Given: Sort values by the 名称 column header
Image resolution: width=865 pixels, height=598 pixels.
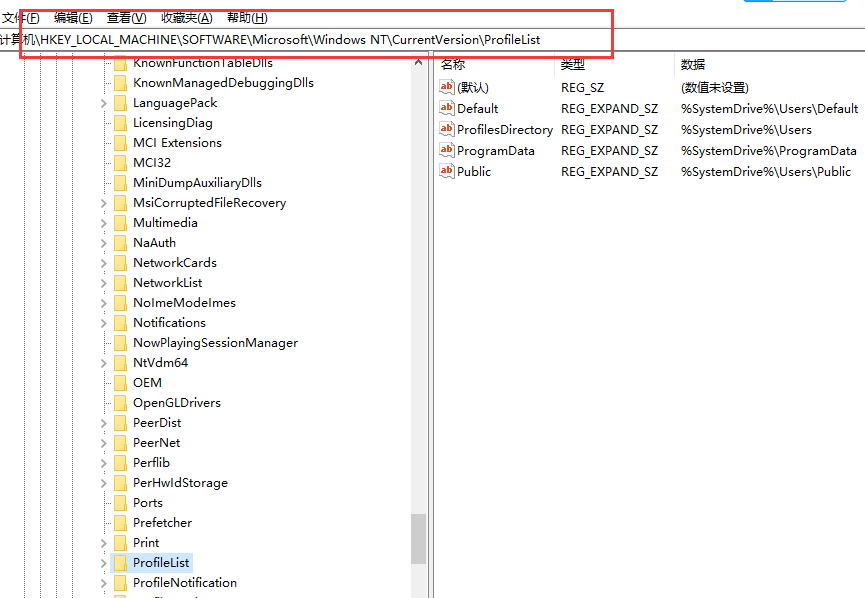Looking at the screenshot, I should [453, 64].
